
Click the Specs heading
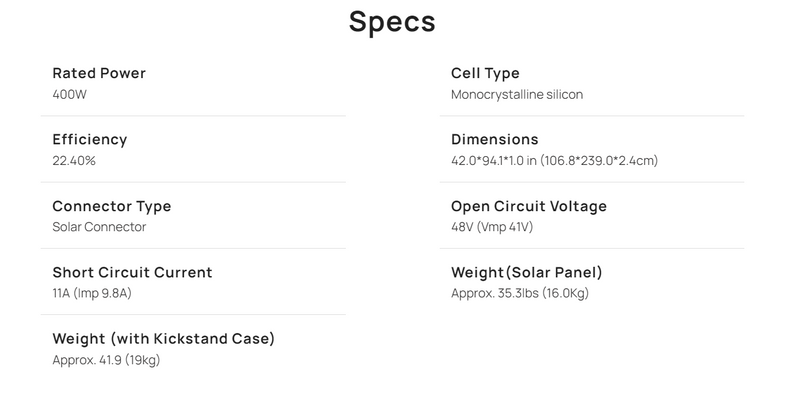pos(392,22)
